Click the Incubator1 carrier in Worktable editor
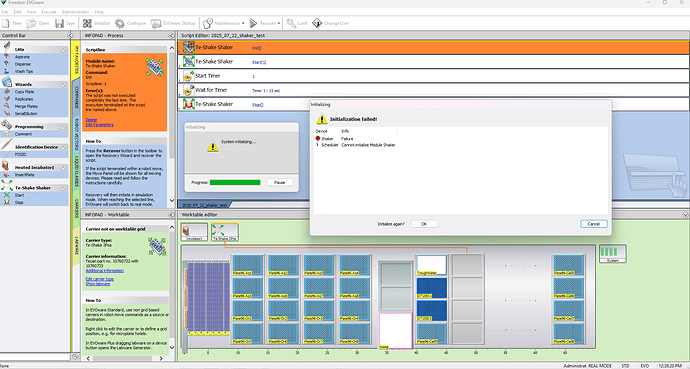This screenshot has width=690, height=369. point(194,232)
